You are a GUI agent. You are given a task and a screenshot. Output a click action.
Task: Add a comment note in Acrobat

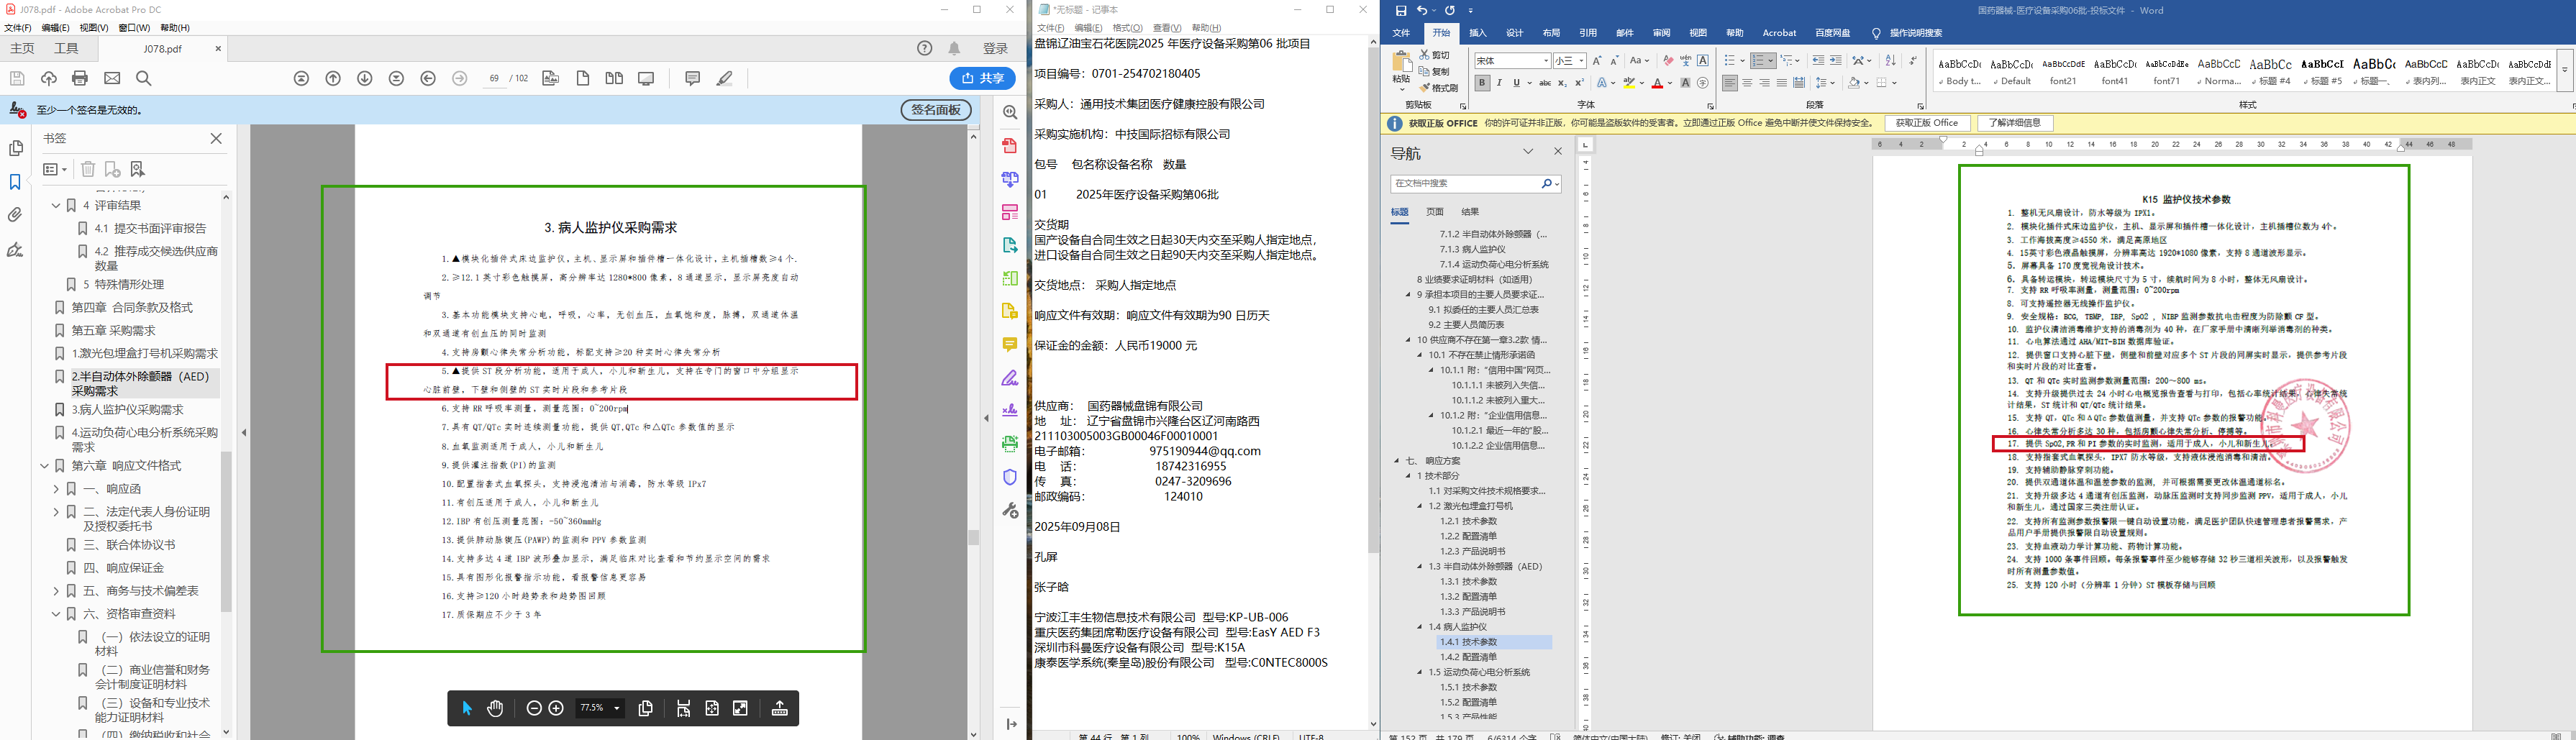[x=692, y=78]
